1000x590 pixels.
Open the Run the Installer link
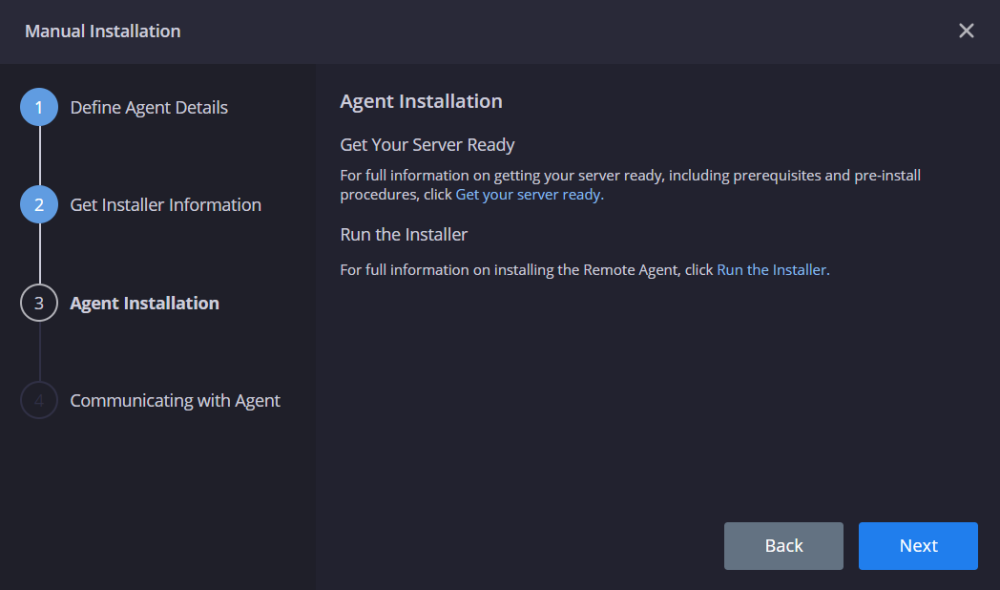pos(771,269)
